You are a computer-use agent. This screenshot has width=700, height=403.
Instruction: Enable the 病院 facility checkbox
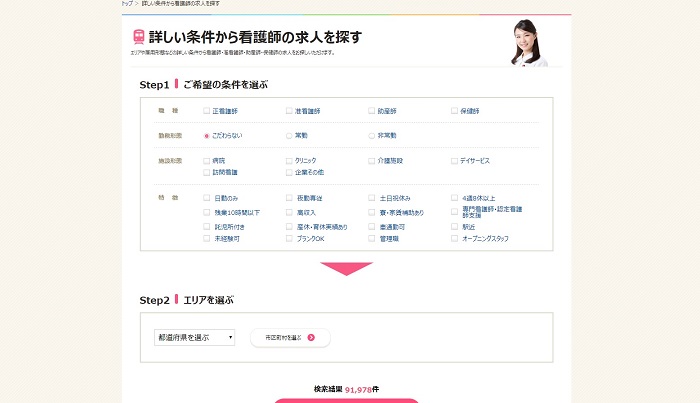tap(207, 160)
